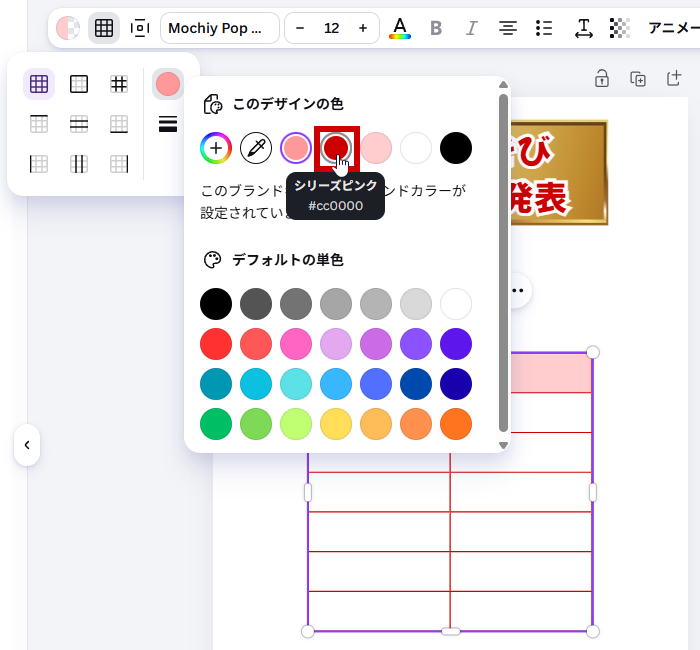This screenshot has height=650, width=700.
Task: Choose orange default color swatch
Action: [x=456, y=424]
